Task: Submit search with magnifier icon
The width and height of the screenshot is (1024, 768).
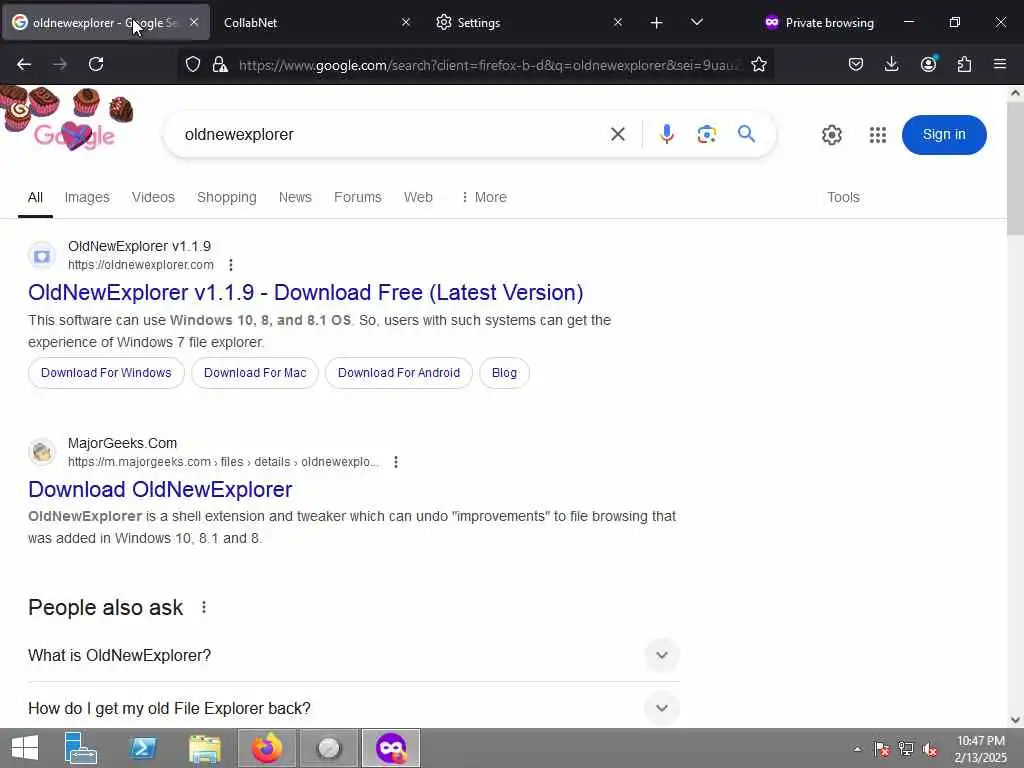Action: click(x=746, y=135)
